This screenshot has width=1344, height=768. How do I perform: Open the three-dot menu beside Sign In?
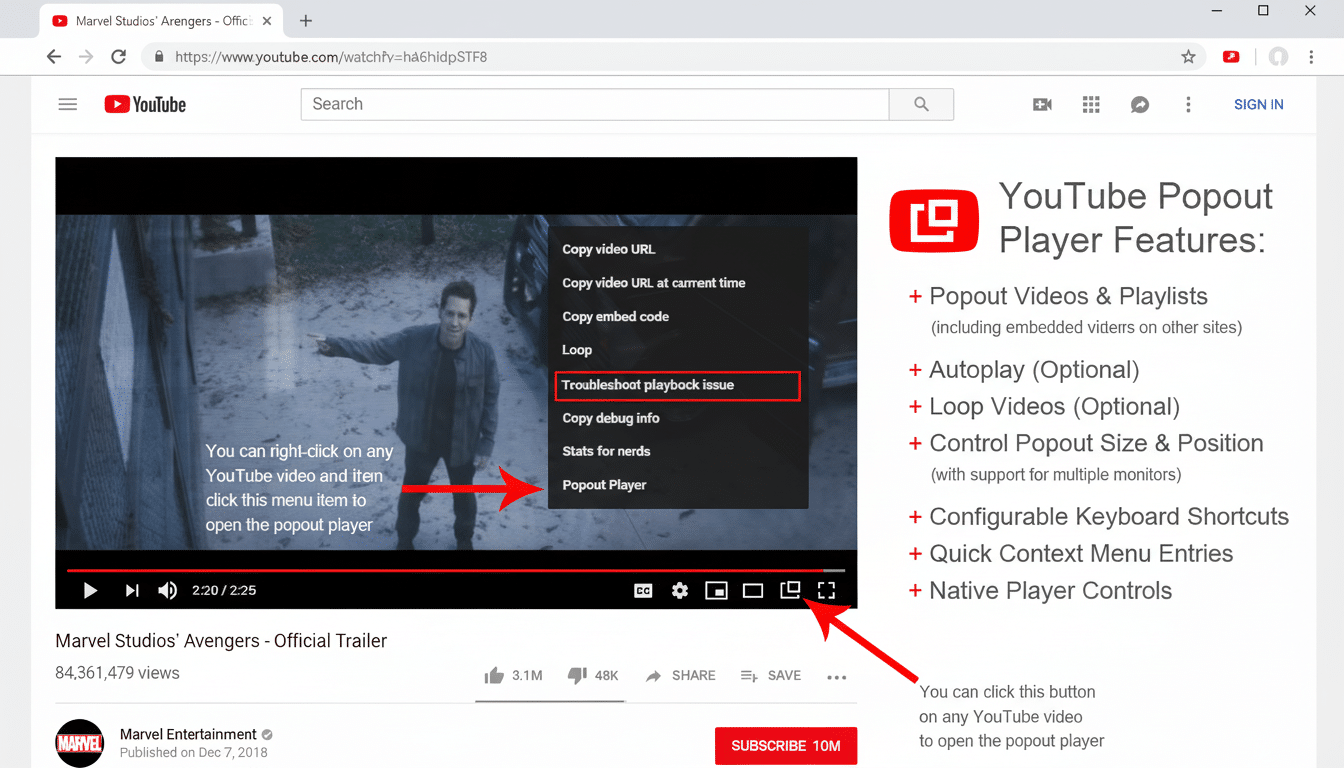[1188, 104]
